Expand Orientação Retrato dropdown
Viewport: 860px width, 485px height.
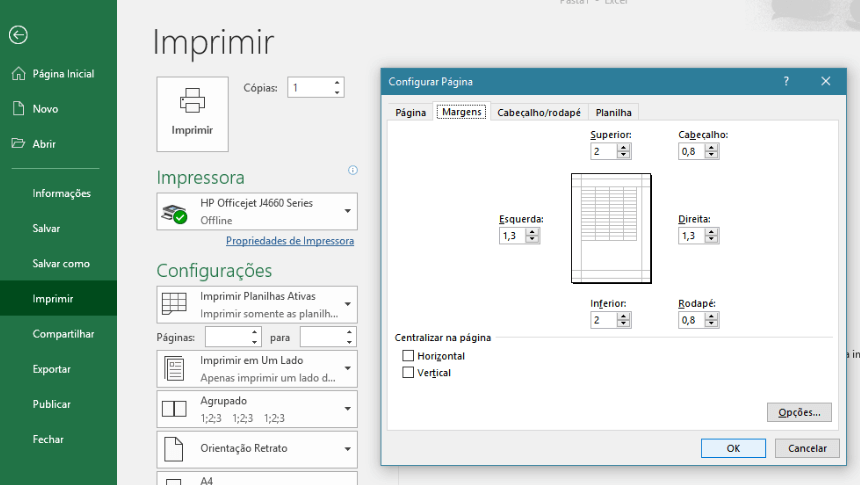click(347, 449)
